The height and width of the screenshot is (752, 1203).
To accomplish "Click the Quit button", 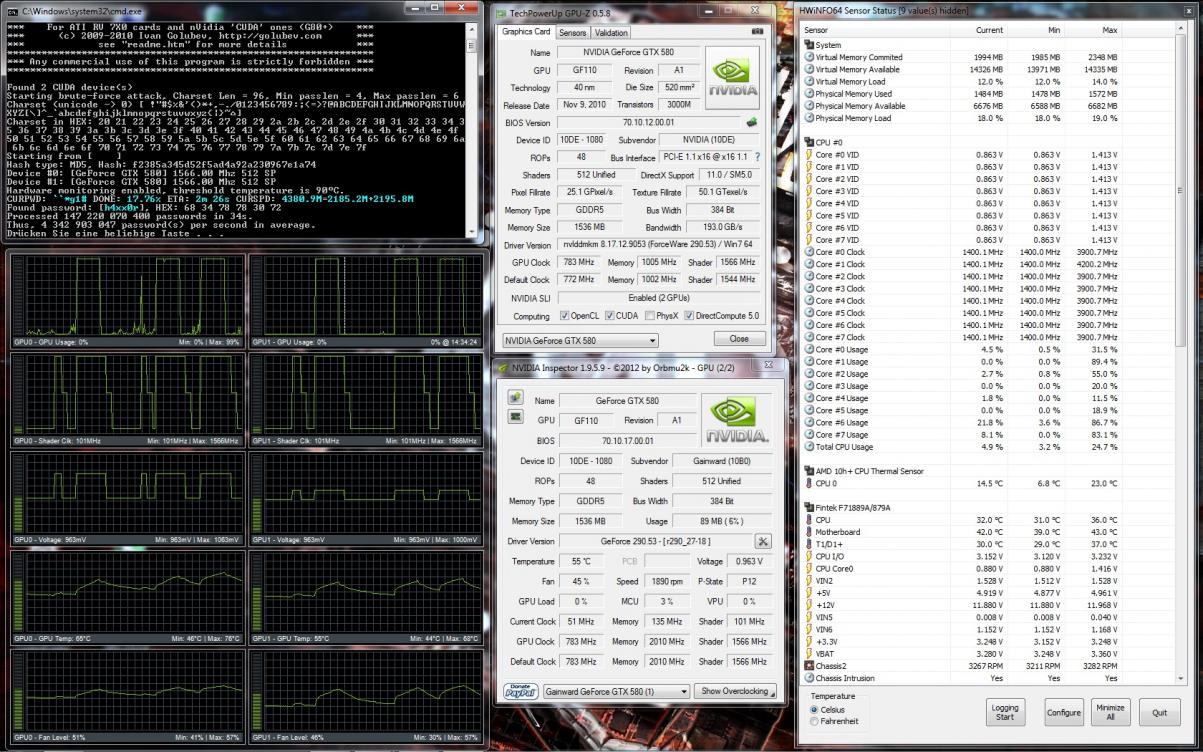I will click(x=1159, y=712).
